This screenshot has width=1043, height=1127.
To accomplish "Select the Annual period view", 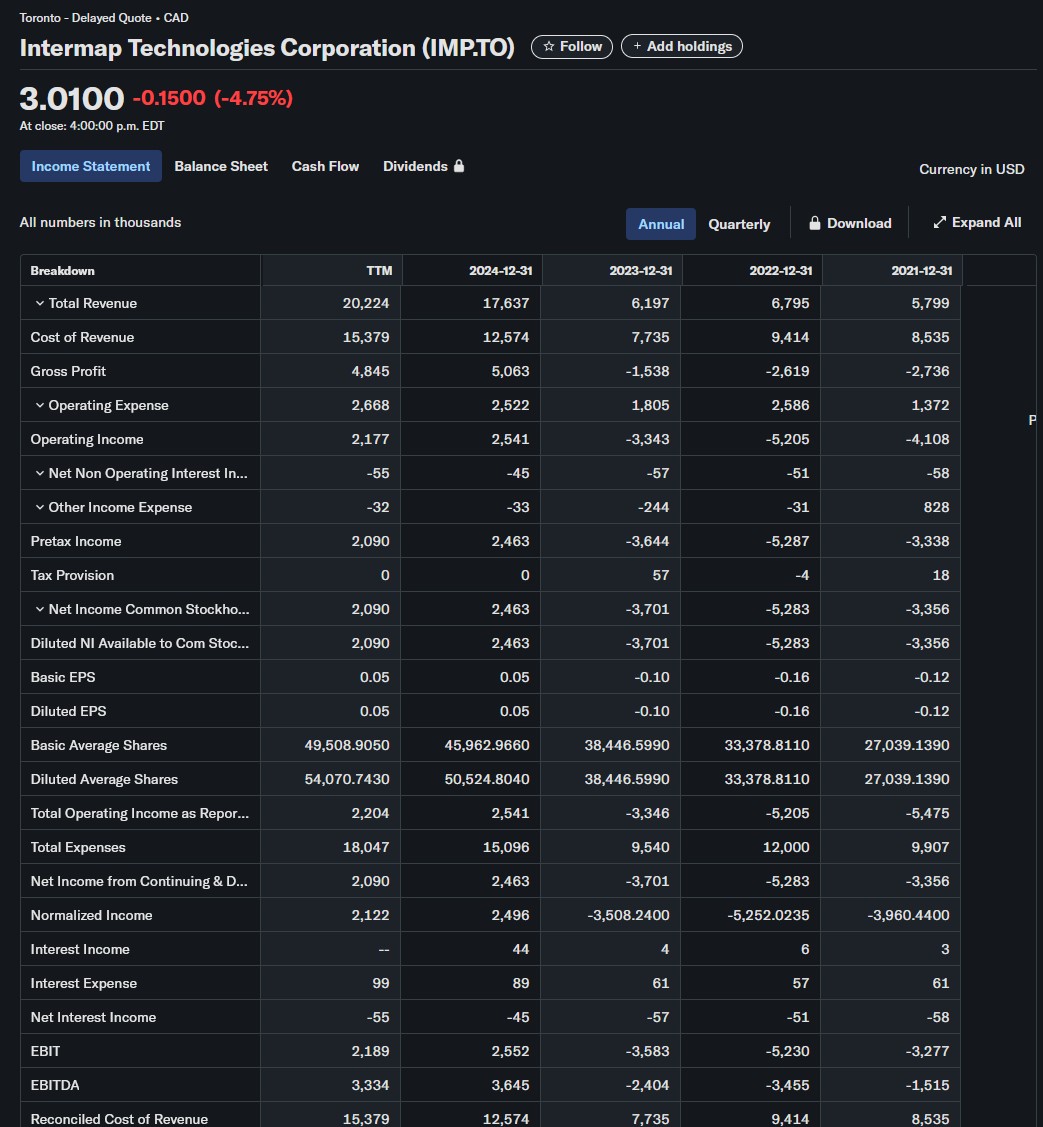I will 661,224.
